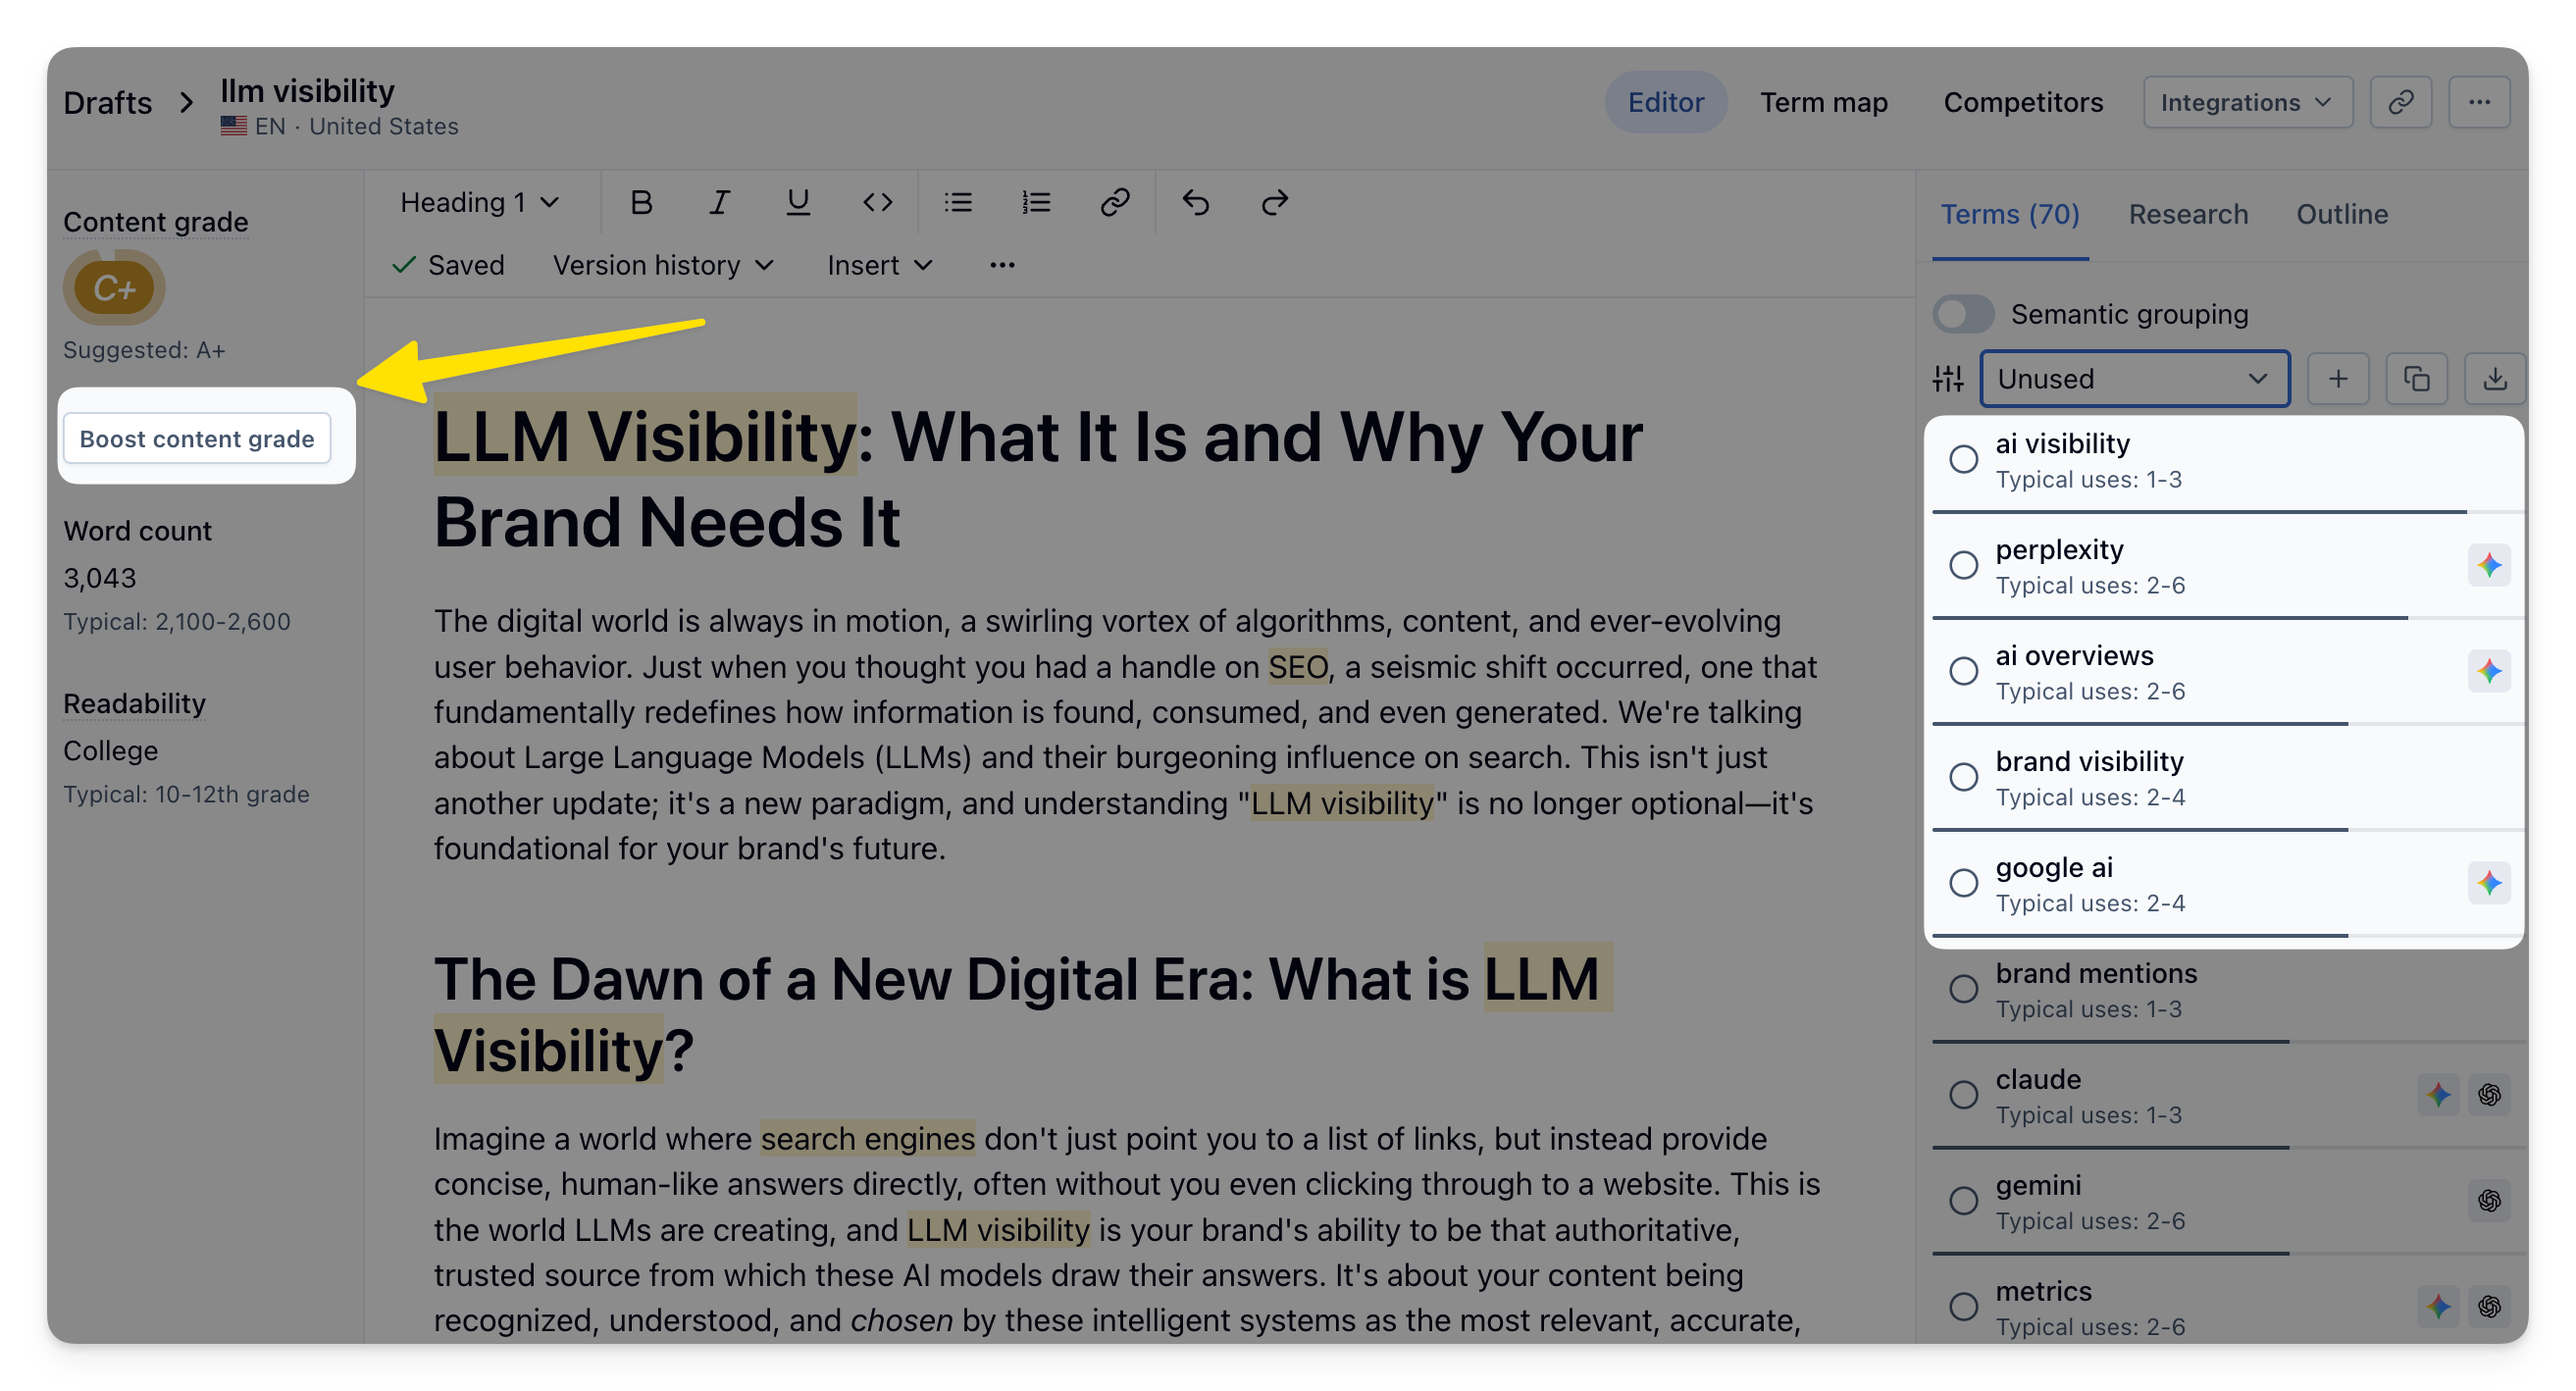Click the underline icon
Screen dimensions: 2576x1391
click(797, 203)
